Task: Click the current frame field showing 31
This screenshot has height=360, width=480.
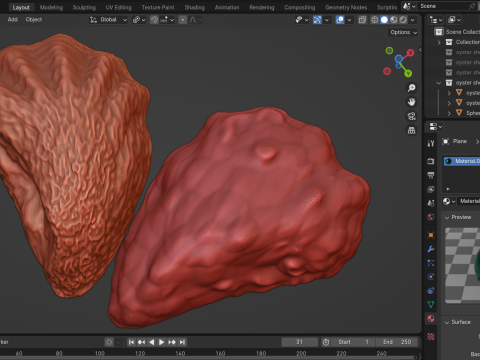Action: pos(300,342)
